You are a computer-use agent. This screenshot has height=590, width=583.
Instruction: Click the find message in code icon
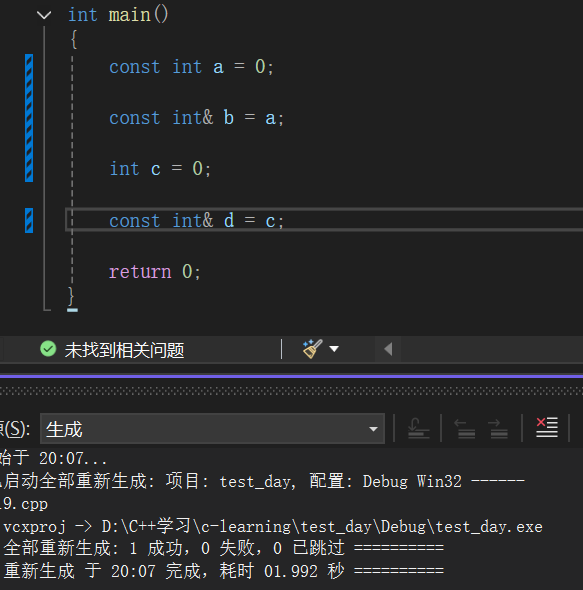(418, 428)
